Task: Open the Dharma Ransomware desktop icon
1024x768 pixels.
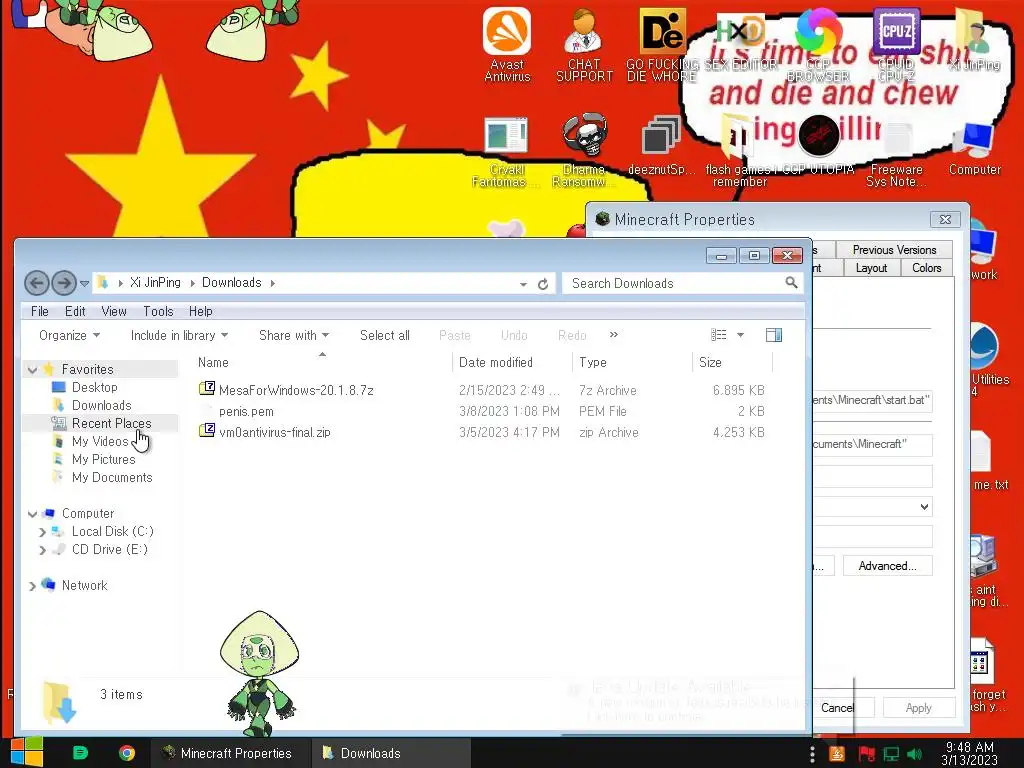Action: point(584,150)
